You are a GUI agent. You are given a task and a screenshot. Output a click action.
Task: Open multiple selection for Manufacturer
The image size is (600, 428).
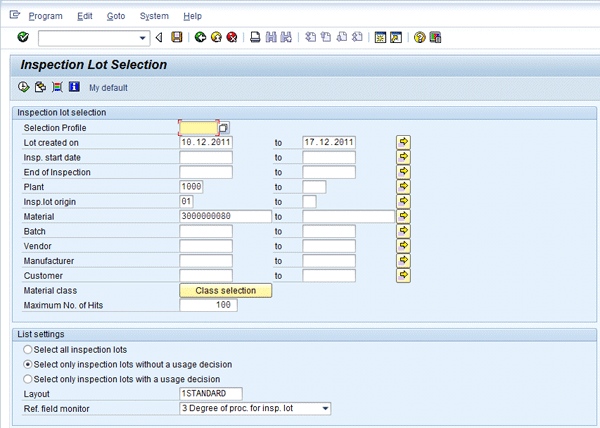click(403, 260)
